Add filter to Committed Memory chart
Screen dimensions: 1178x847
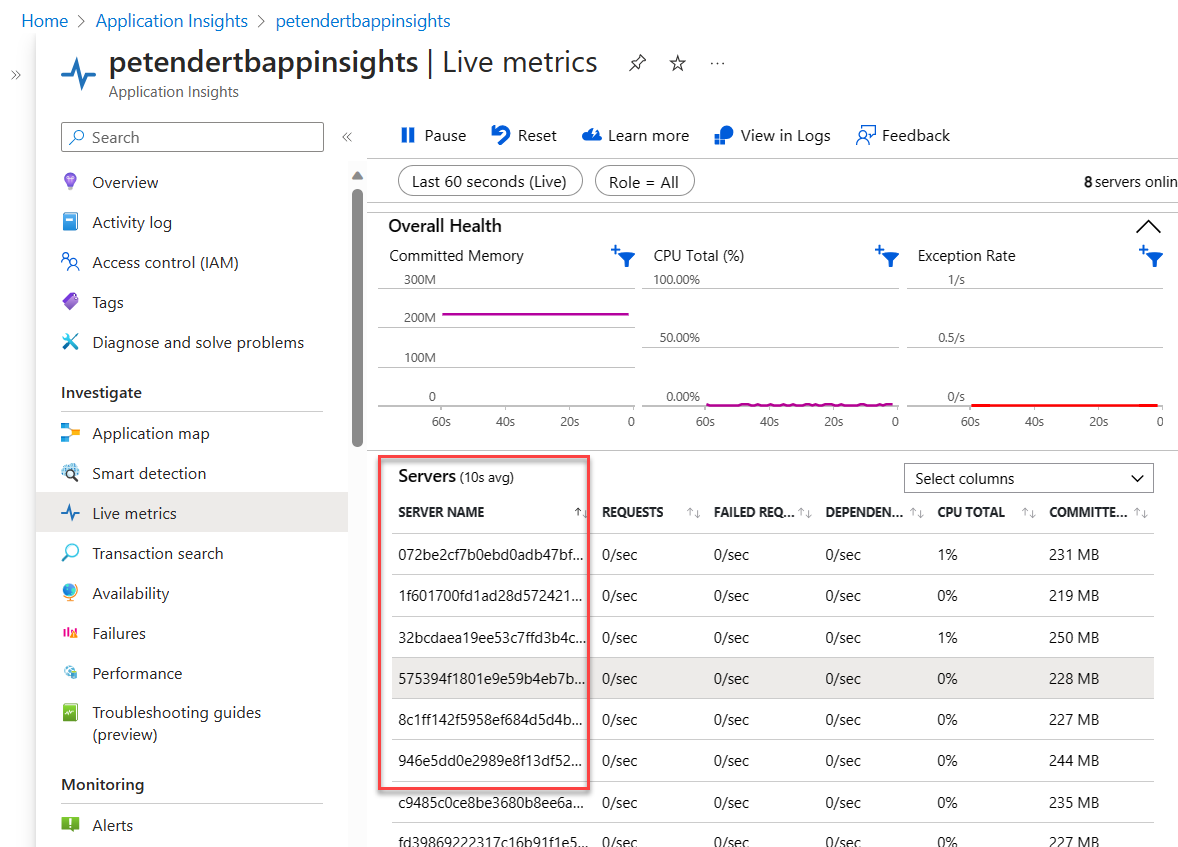click(623, 256)
